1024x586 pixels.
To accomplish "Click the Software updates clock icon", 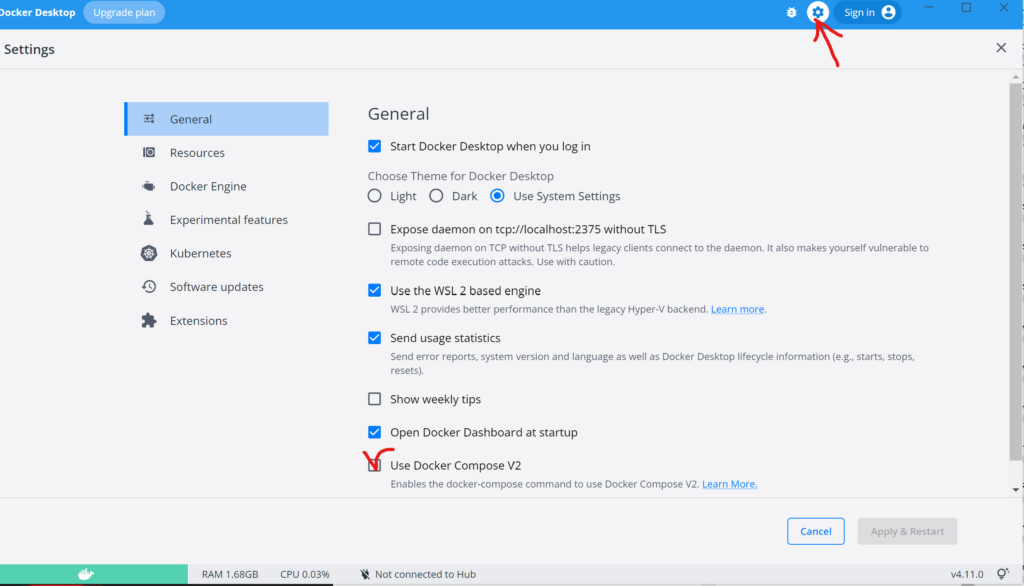I will (x=149, y=287).
